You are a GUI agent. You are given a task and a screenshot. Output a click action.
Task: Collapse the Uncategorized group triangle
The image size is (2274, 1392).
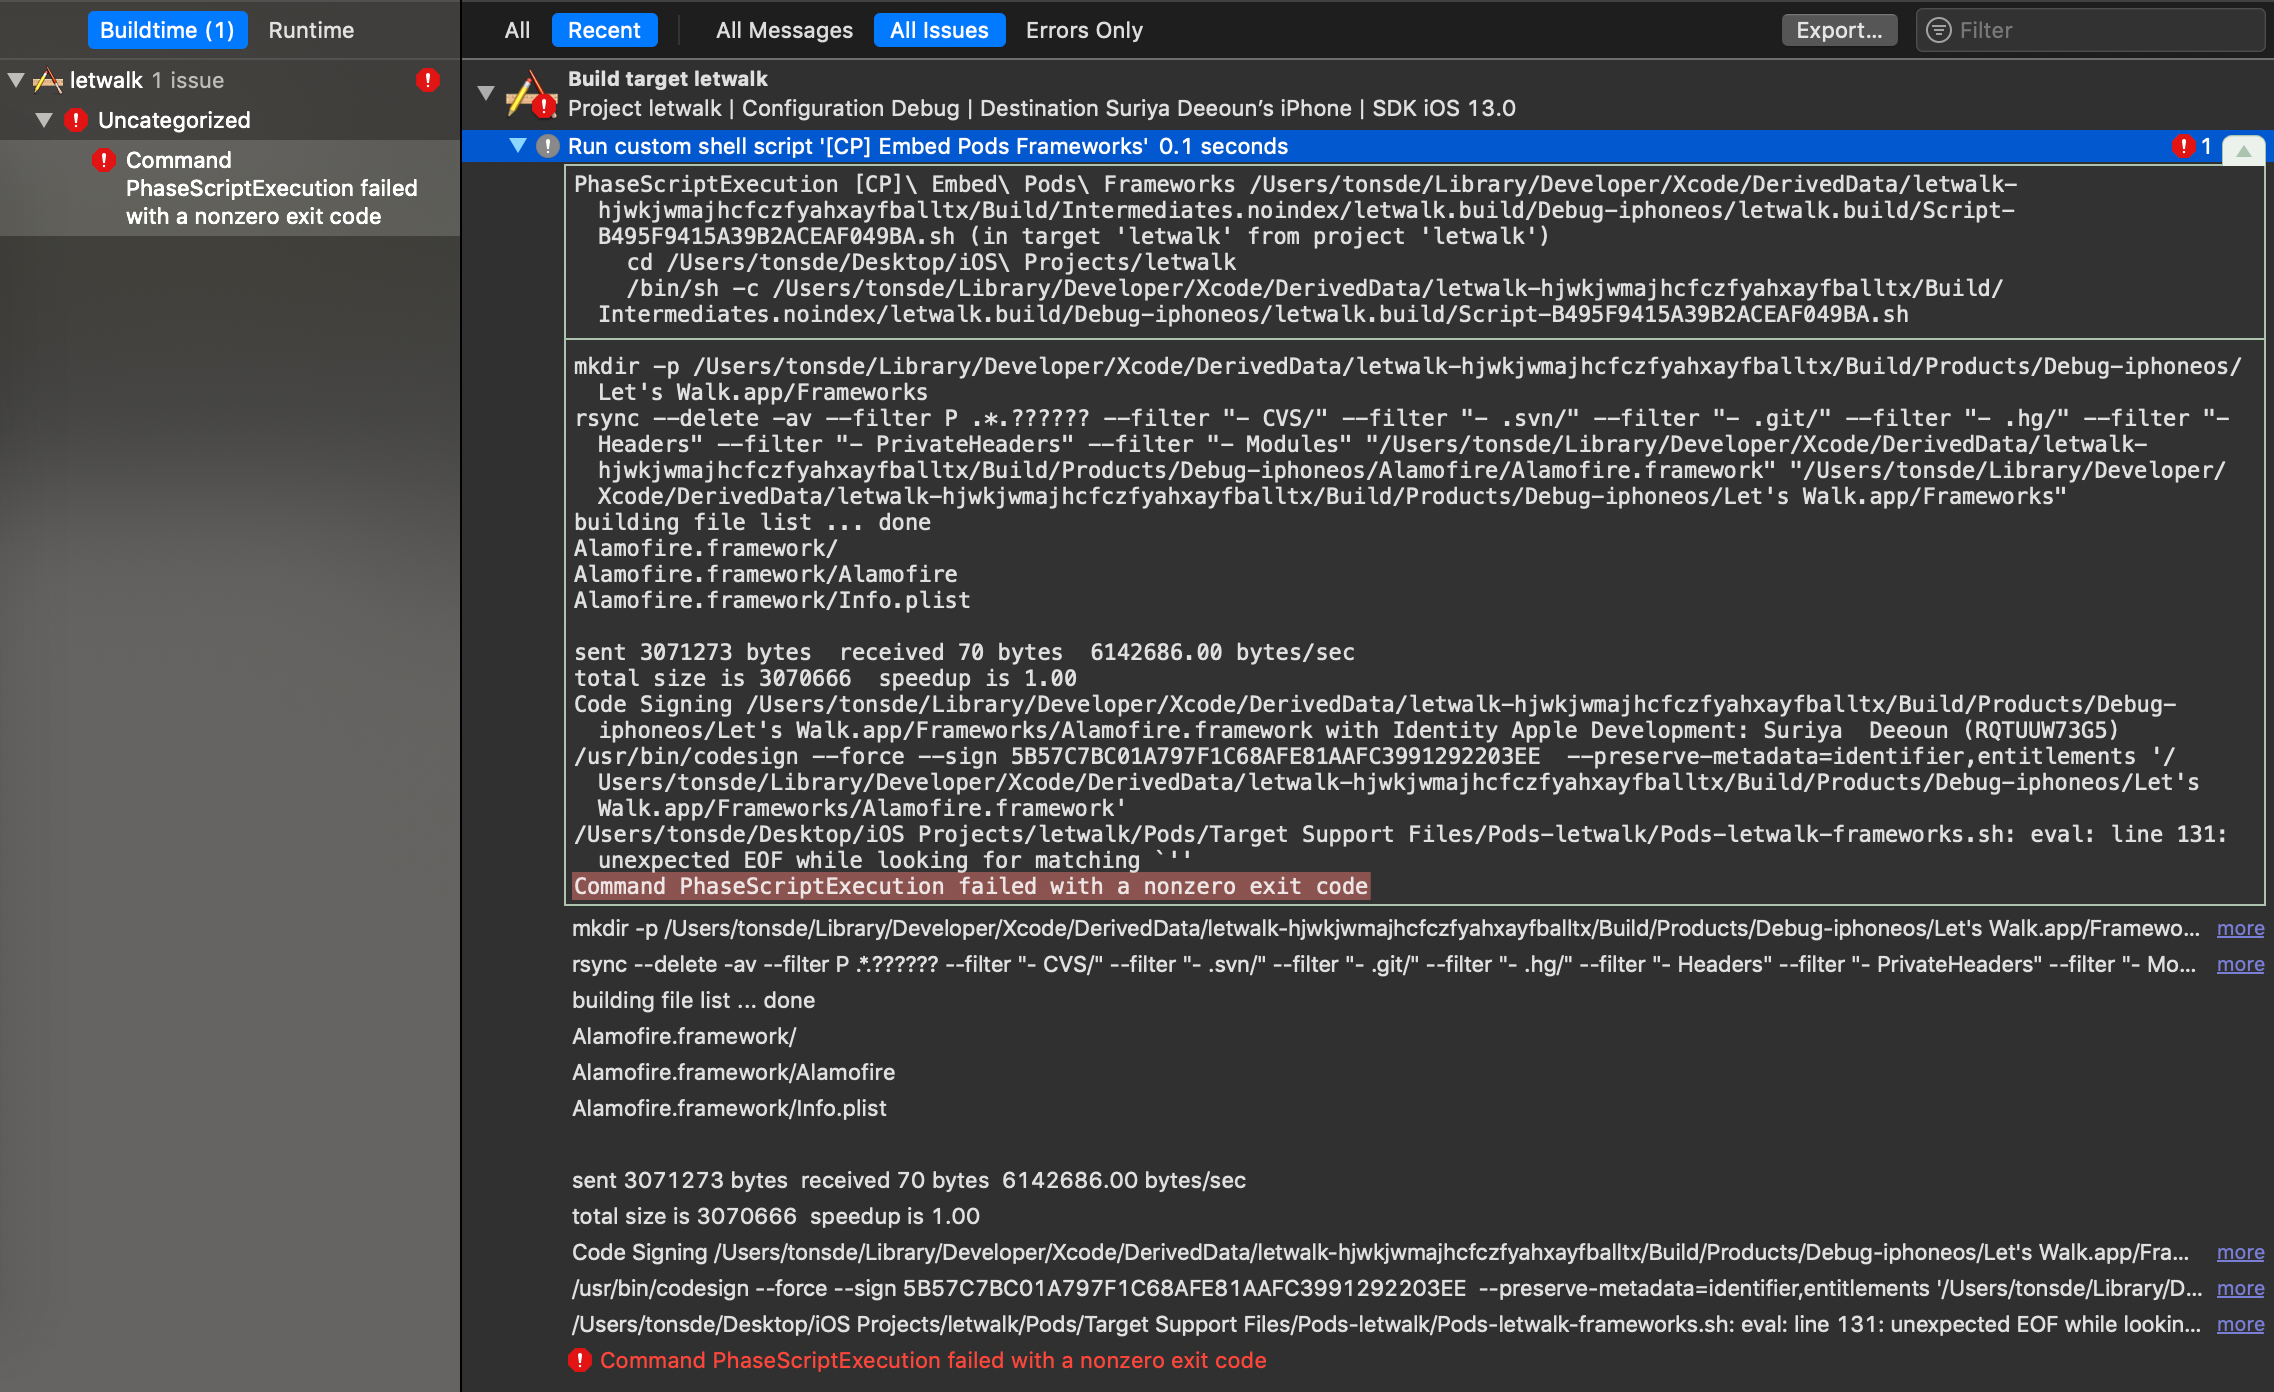44,120
